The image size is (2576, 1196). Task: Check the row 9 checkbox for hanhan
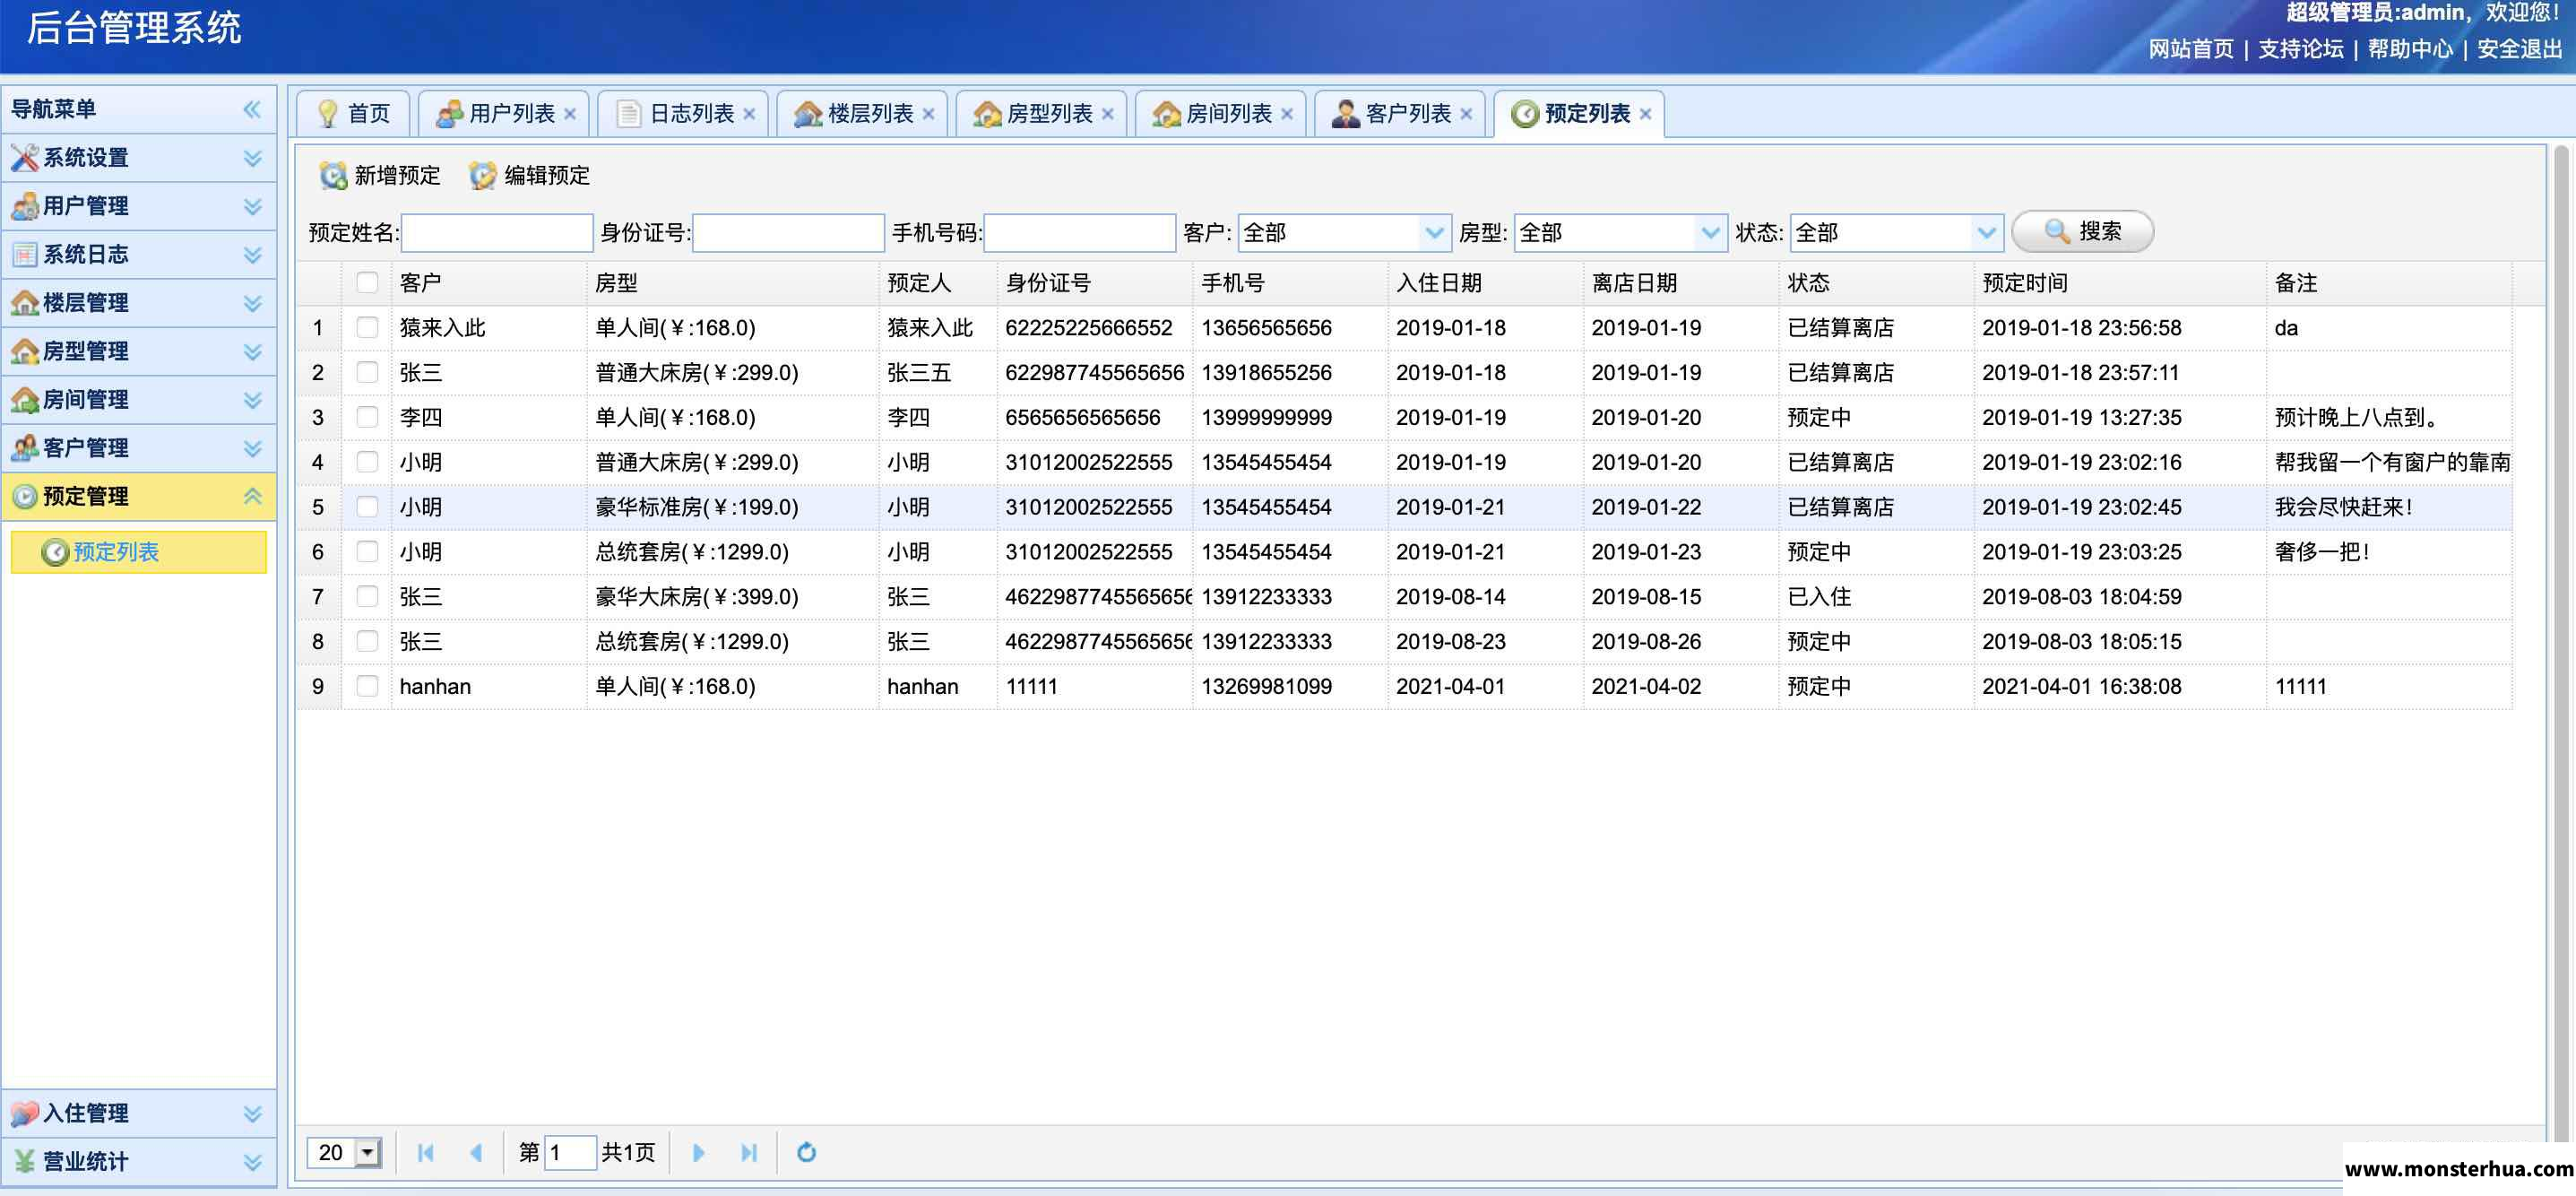pos(367,686)
